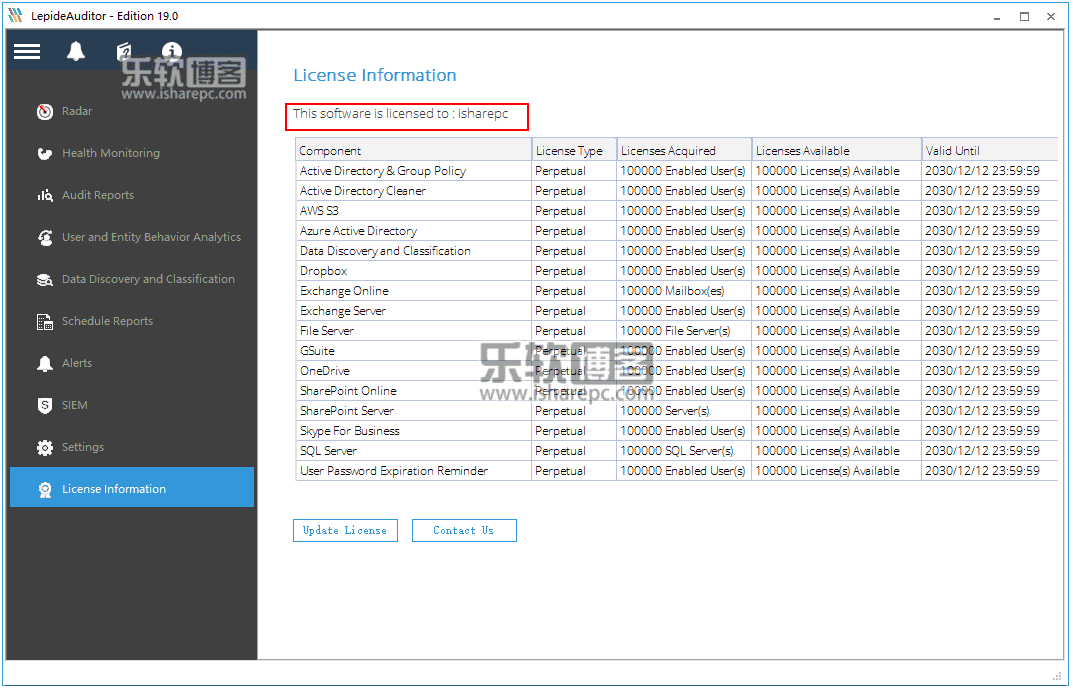Open Schedule Reports page

tap(107, 321)
